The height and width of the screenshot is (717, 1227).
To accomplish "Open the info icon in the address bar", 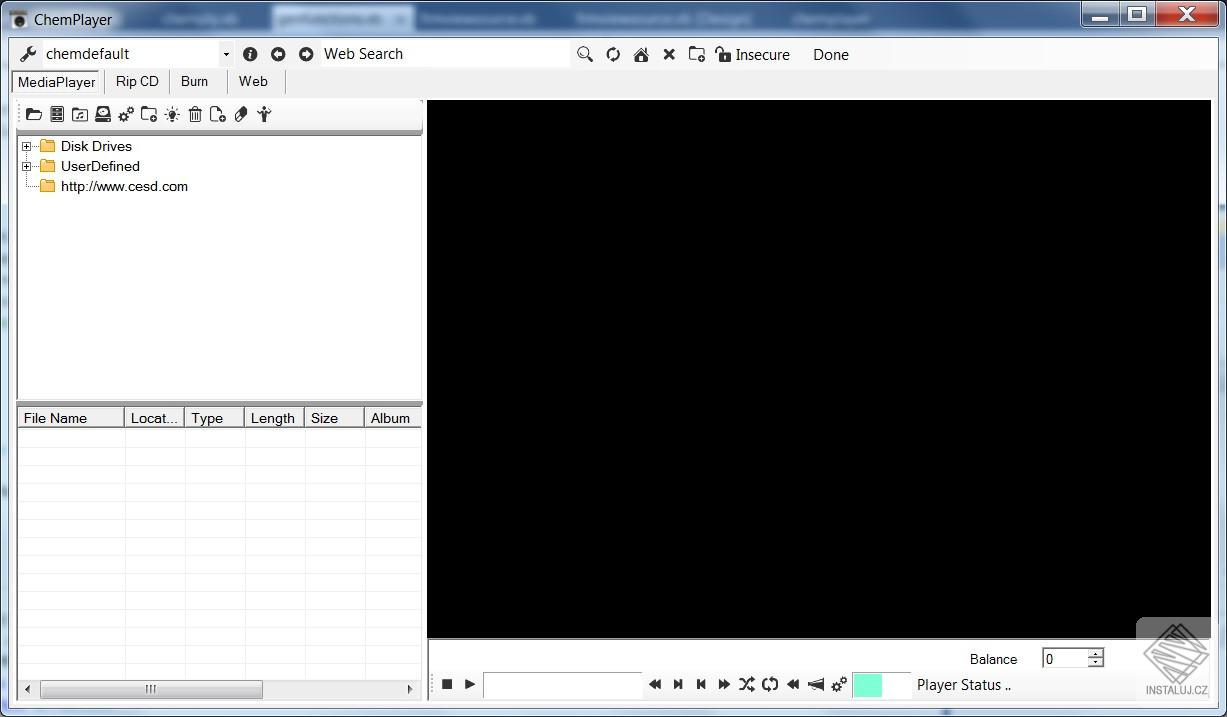I will [250, 54].
